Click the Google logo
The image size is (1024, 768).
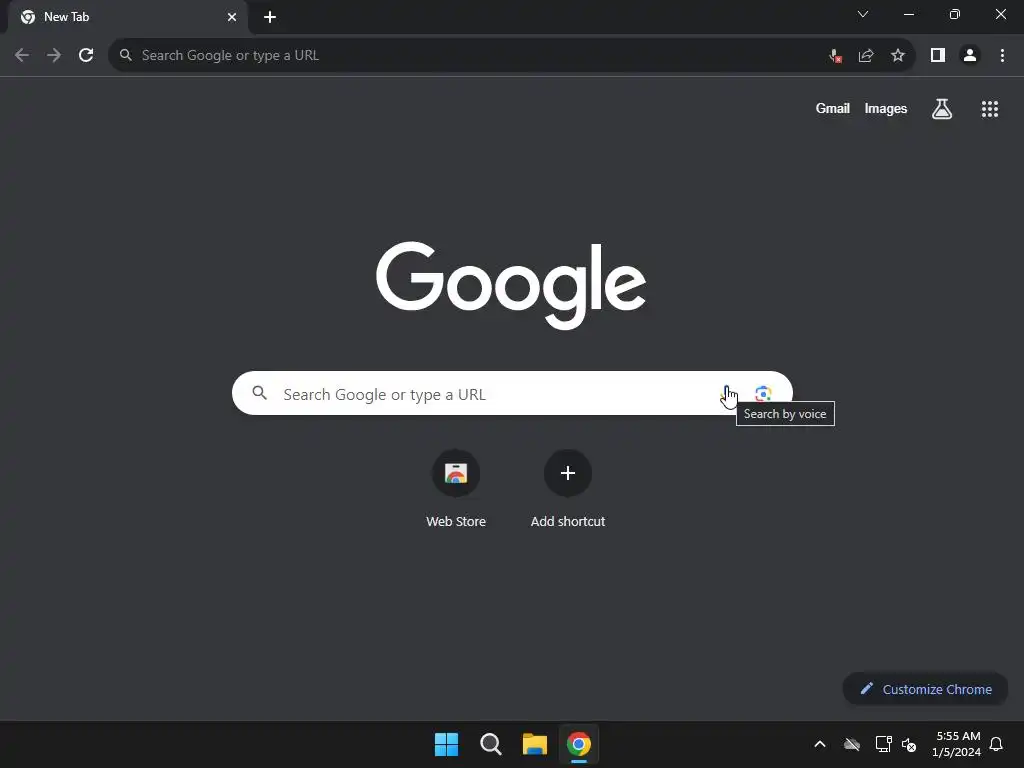click(511, 285)
